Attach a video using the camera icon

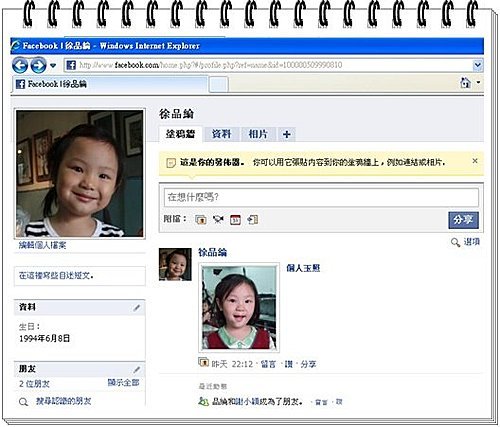pyautogui.click(x=218, y=219)
